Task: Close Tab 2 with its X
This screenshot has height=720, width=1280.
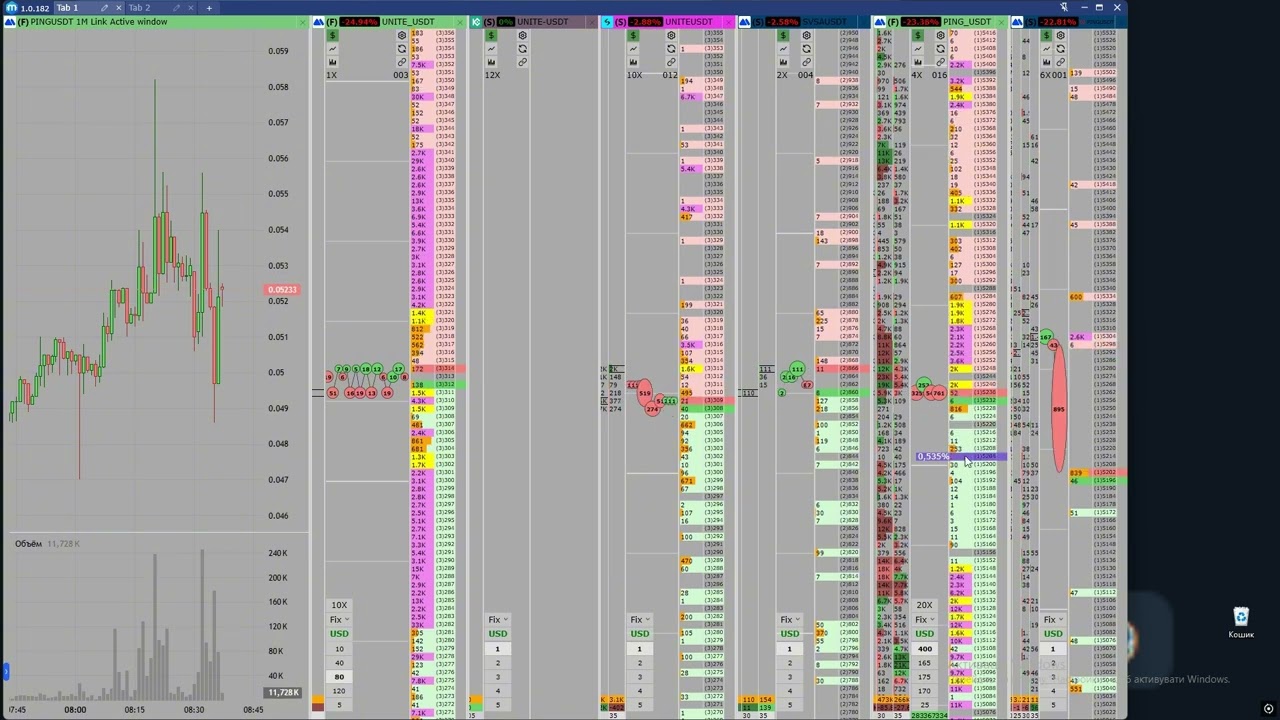Action: [x=193, y=8]
